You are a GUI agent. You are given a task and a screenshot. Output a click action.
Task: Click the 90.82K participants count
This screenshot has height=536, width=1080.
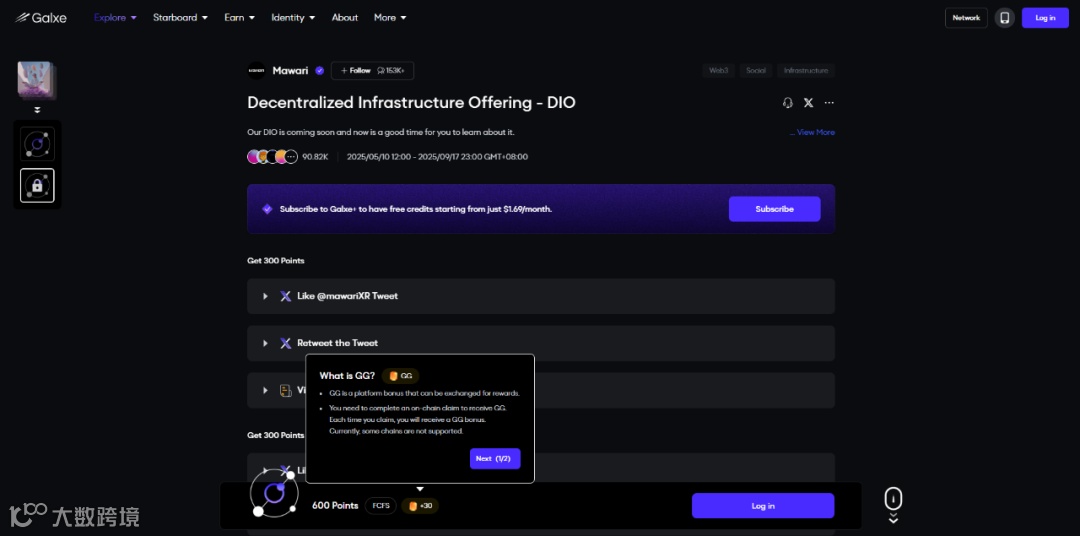click(x=315, y=157)
